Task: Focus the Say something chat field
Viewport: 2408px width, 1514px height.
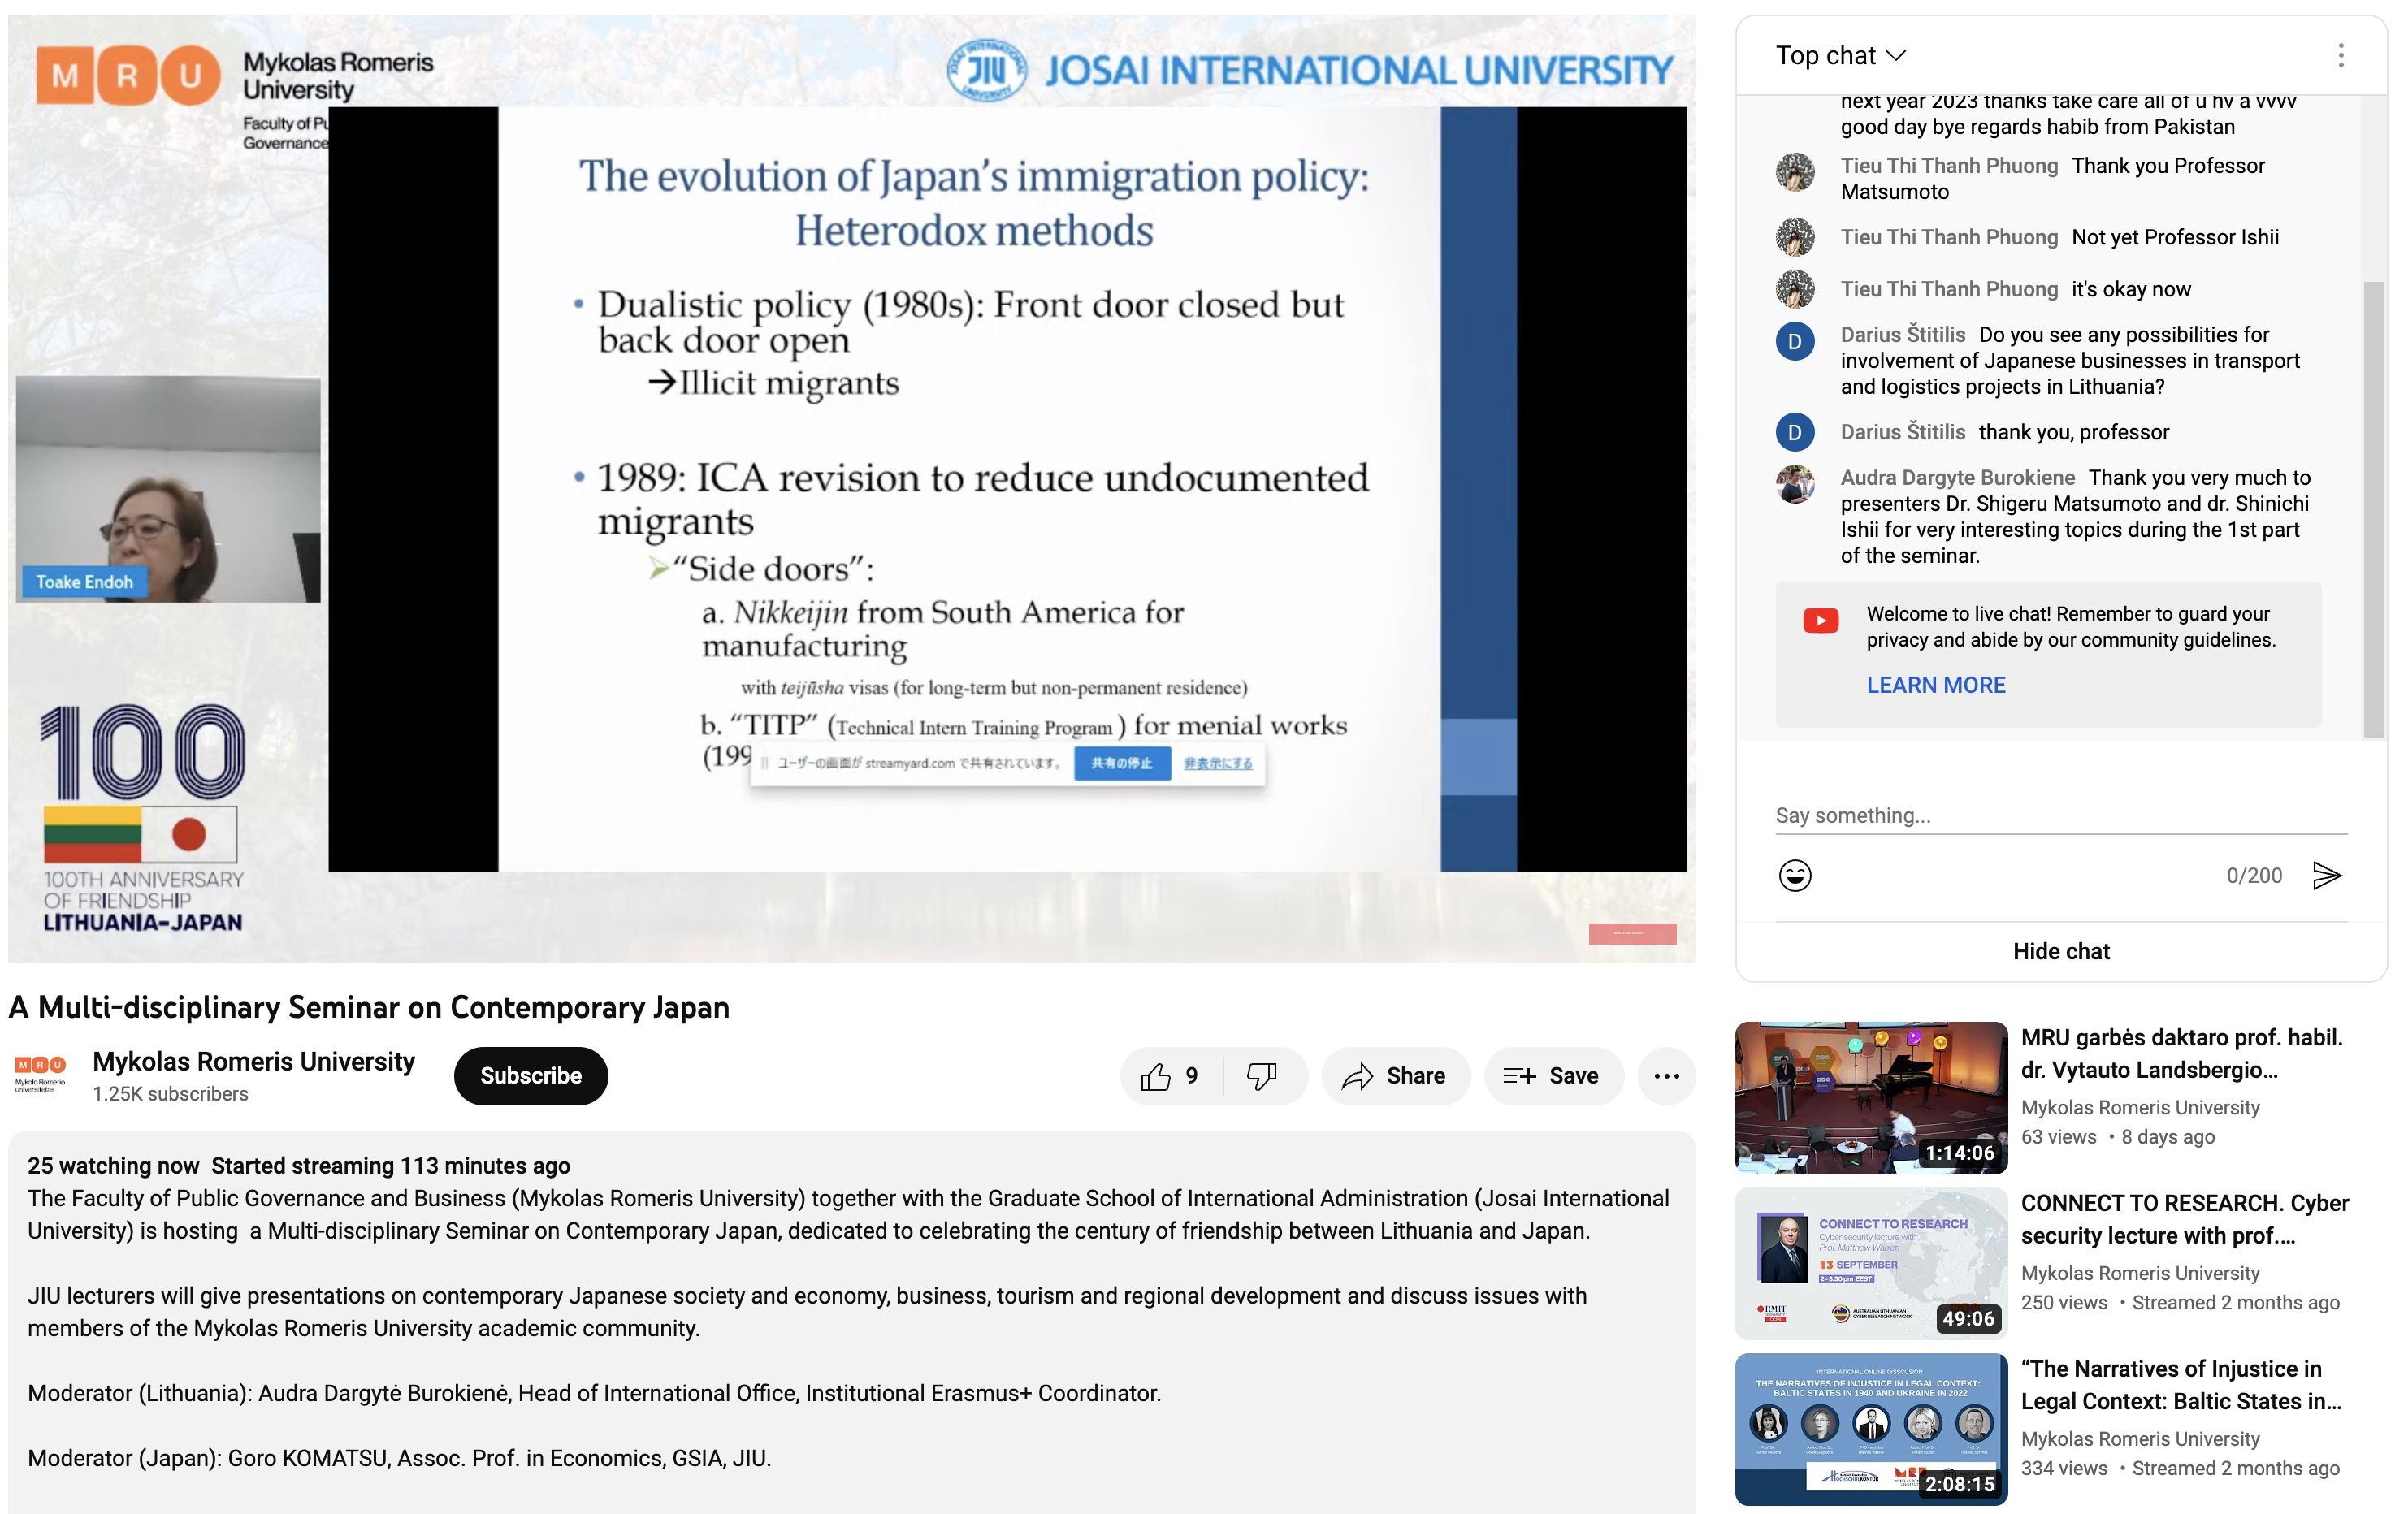Action: (2060, 816)
